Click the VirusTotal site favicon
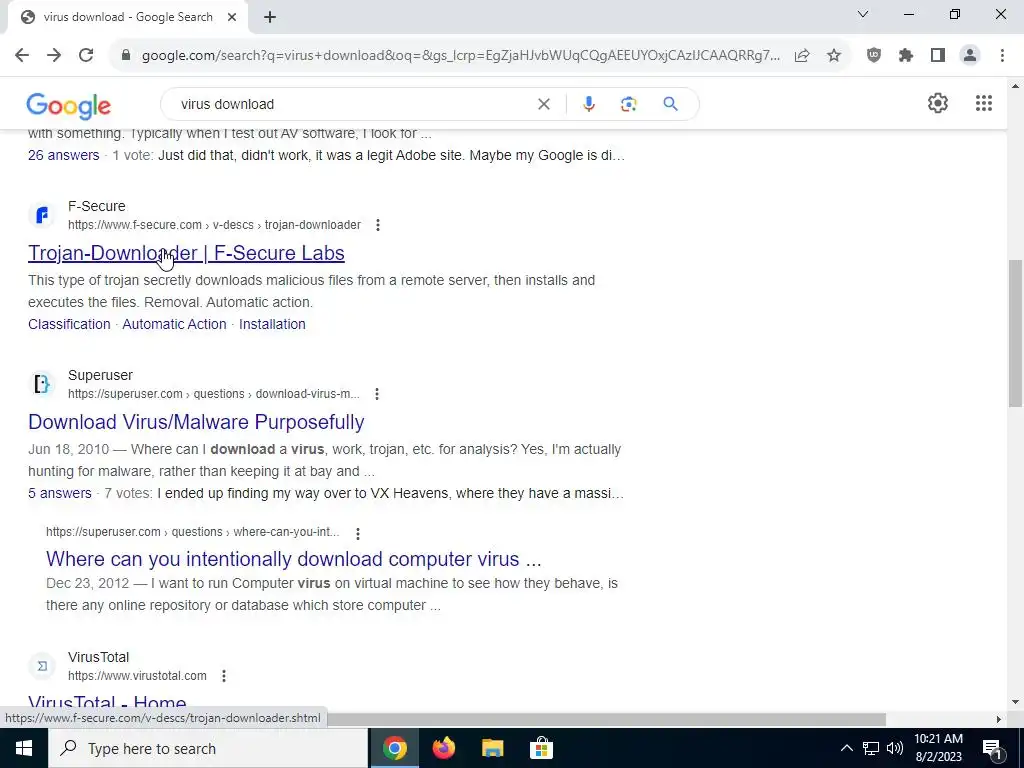Viewport: 1024px width, 768px height. tap(42, 666)
